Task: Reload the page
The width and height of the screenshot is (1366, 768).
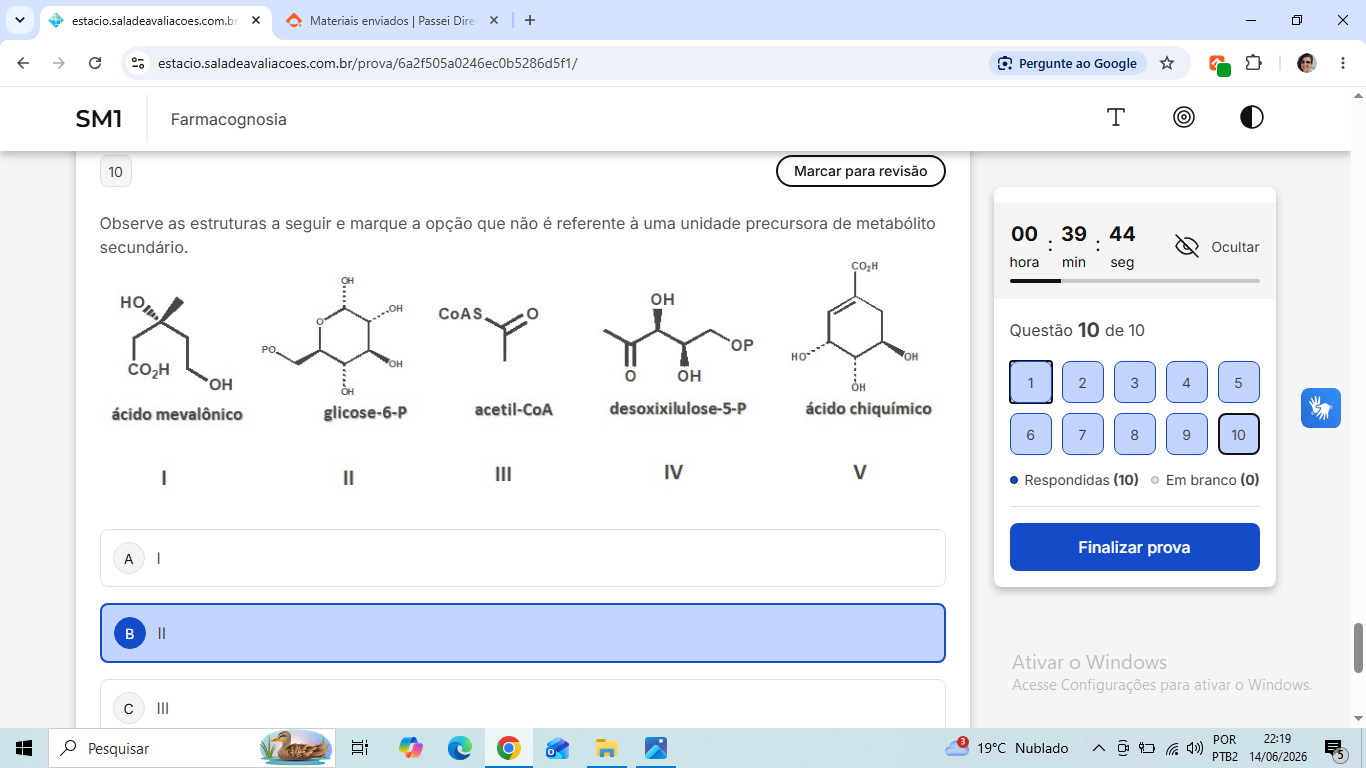Action: point(95,63)
